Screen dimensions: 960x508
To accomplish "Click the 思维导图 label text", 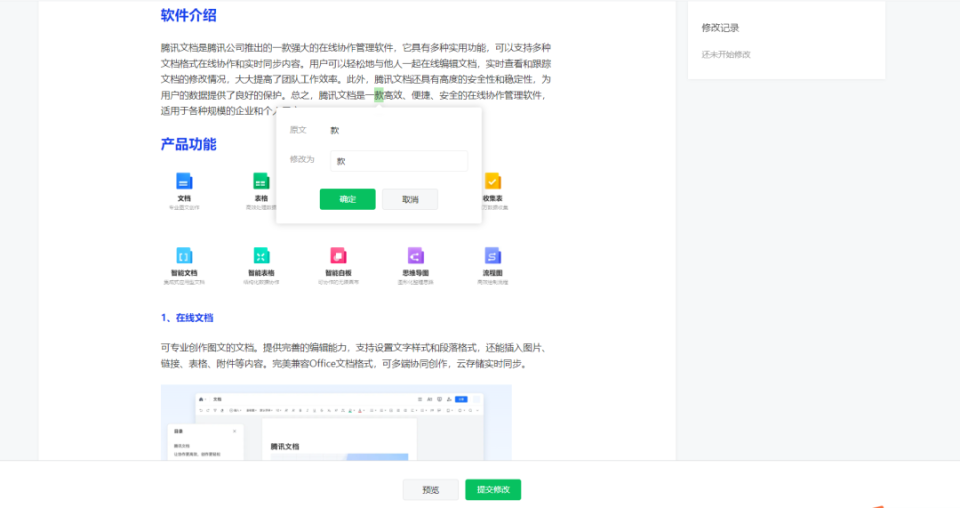I will click(416, 273).
